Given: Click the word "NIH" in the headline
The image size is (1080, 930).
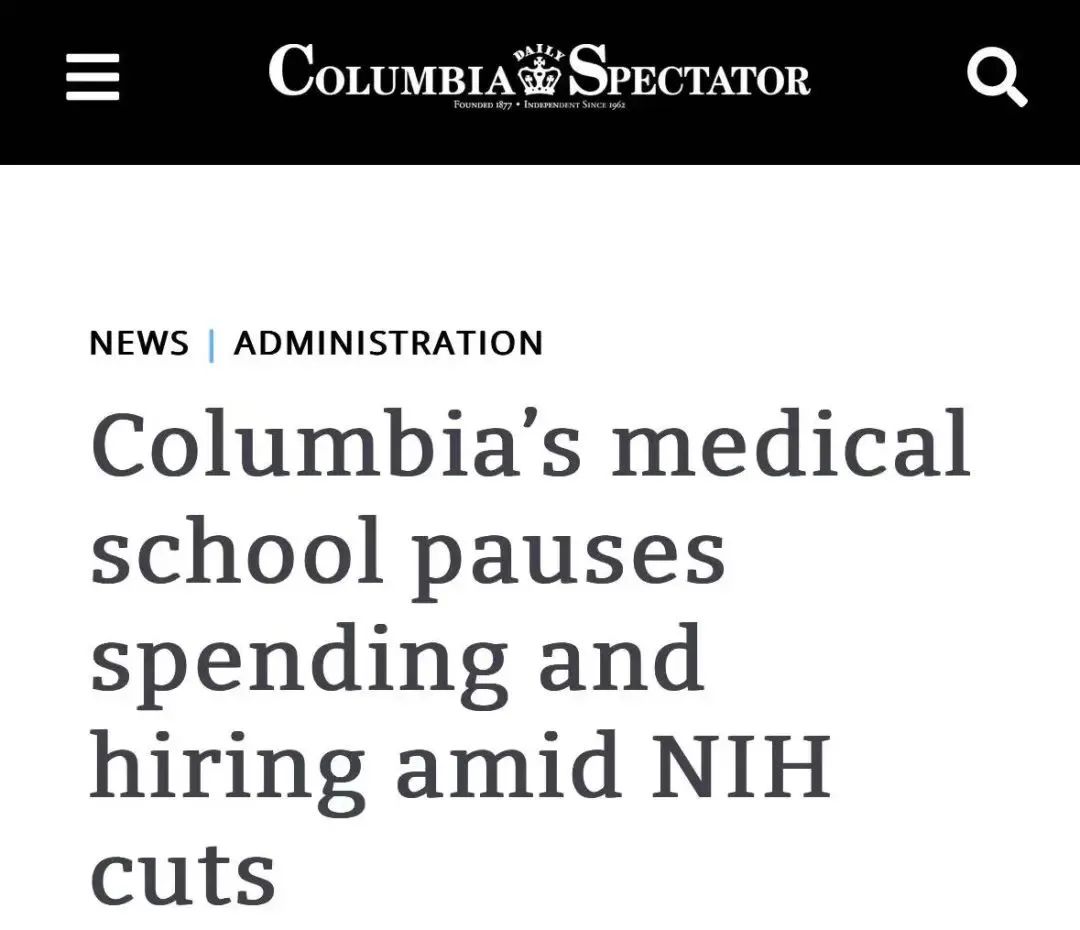Looking at the screenshot, I should [741, 765].
